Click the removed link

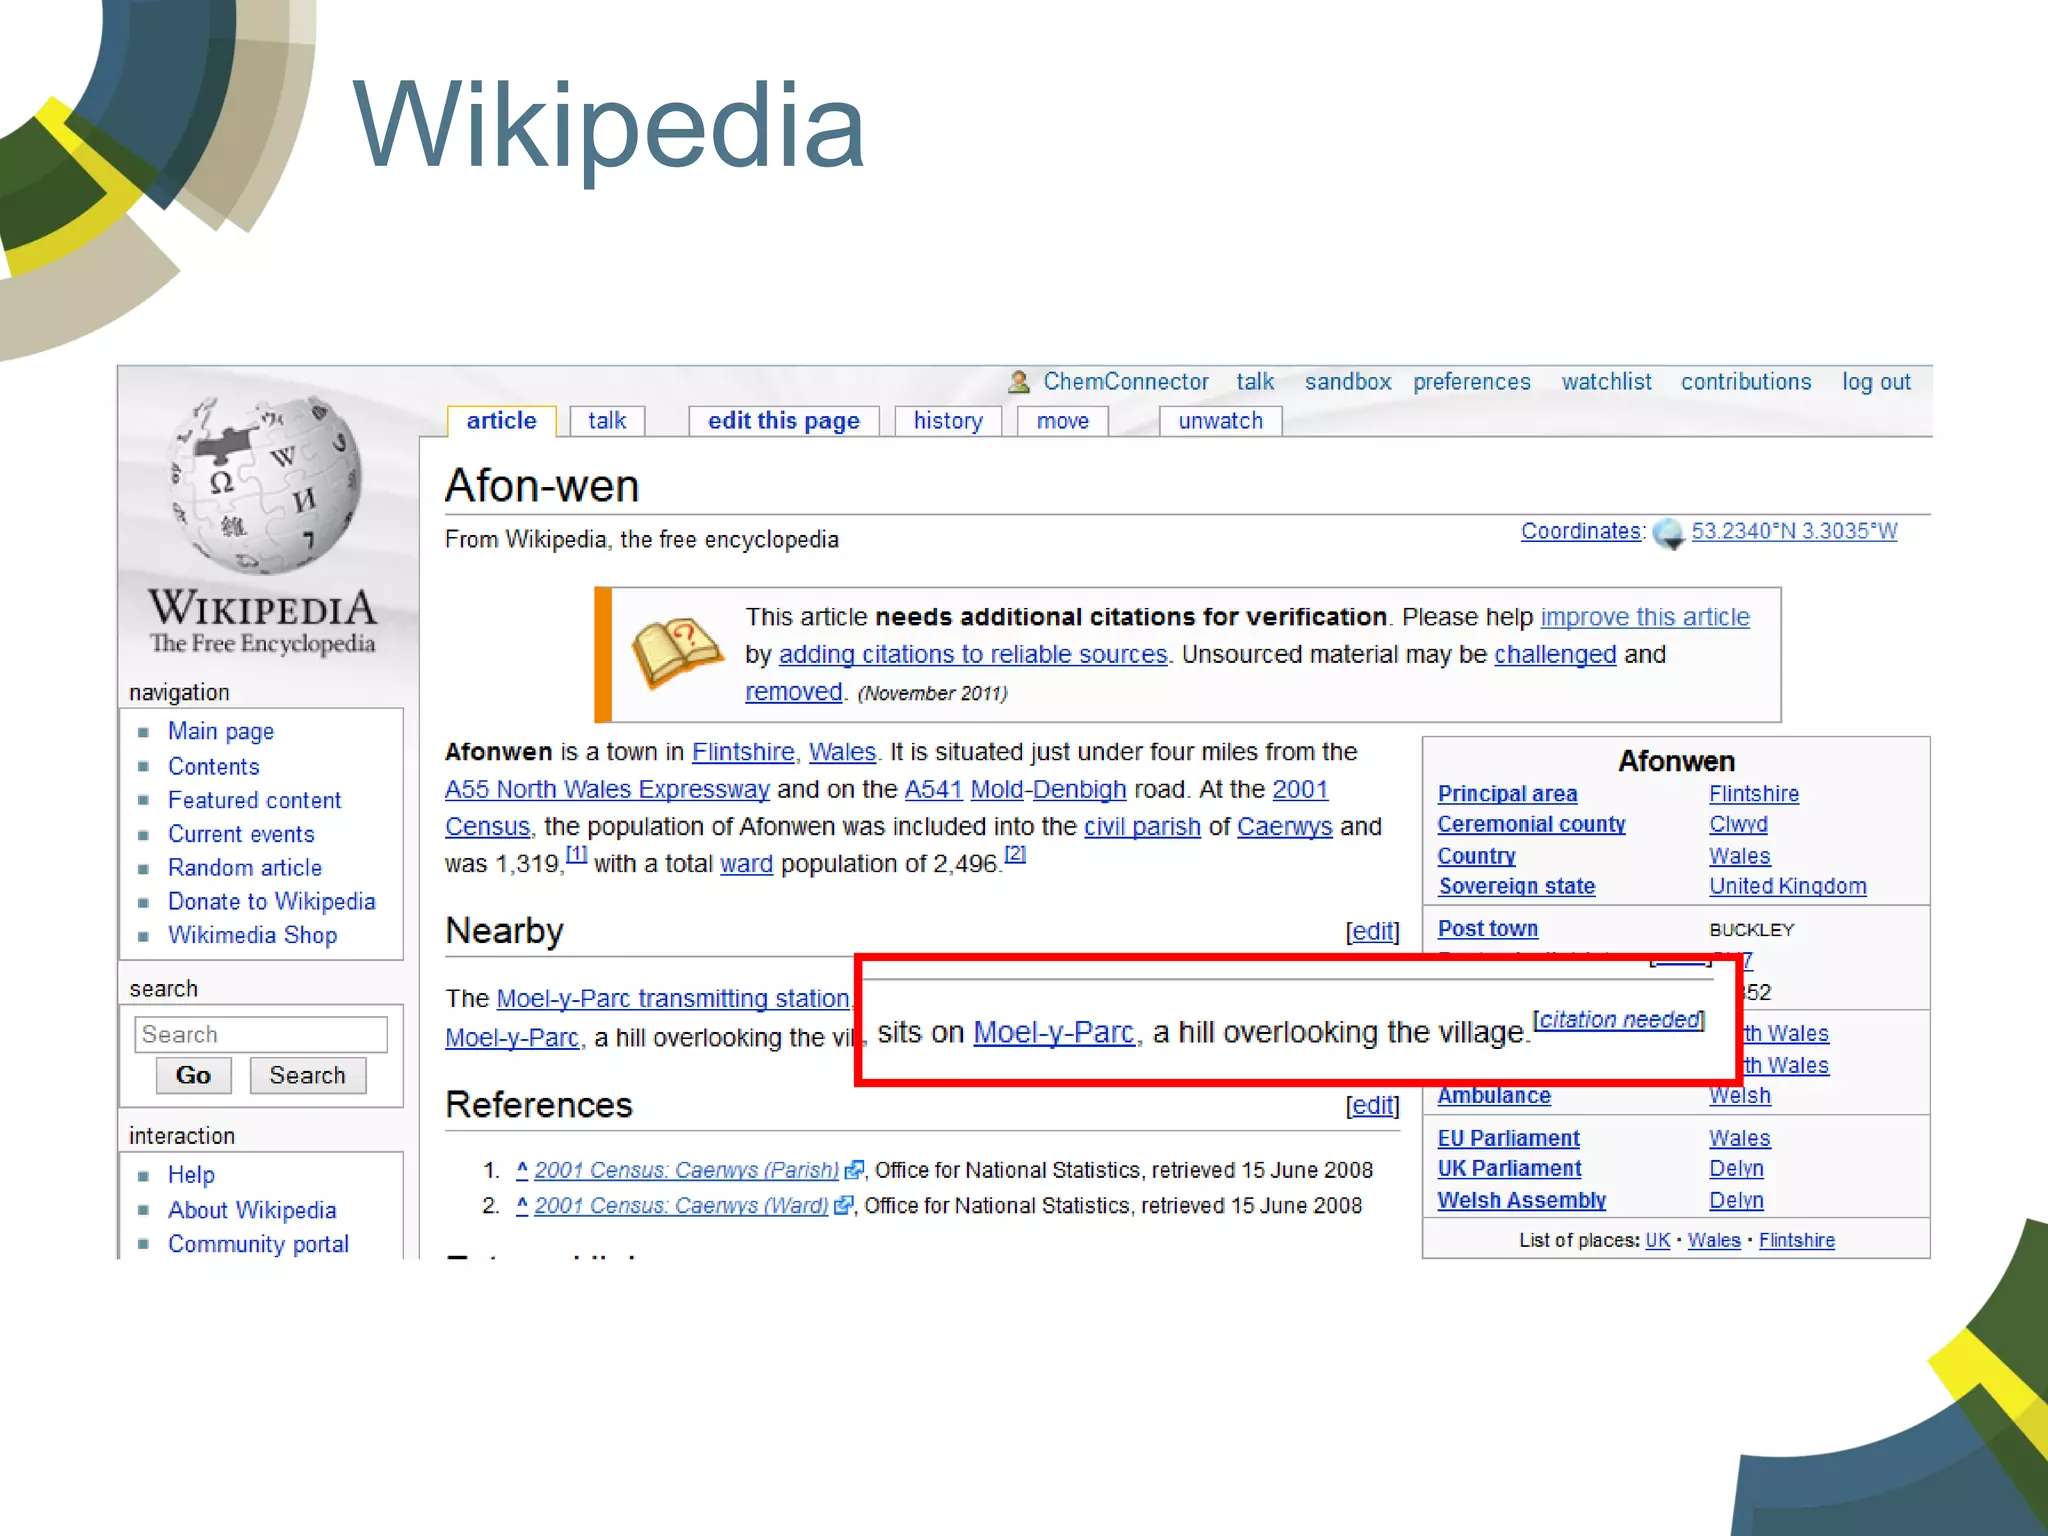coord(794,691)
